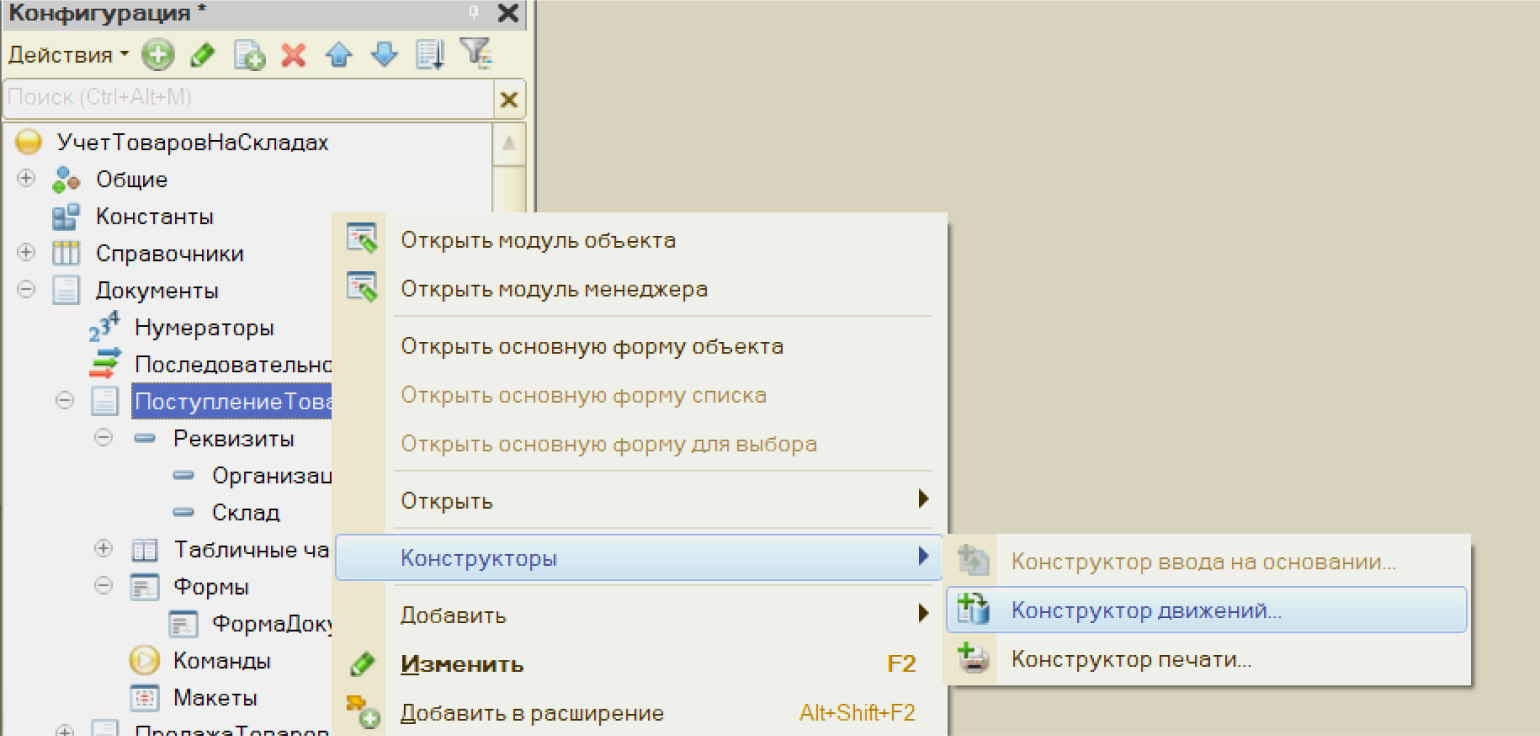
Task: Select the Организац… attribute row
Action: (x=252, y=476)
